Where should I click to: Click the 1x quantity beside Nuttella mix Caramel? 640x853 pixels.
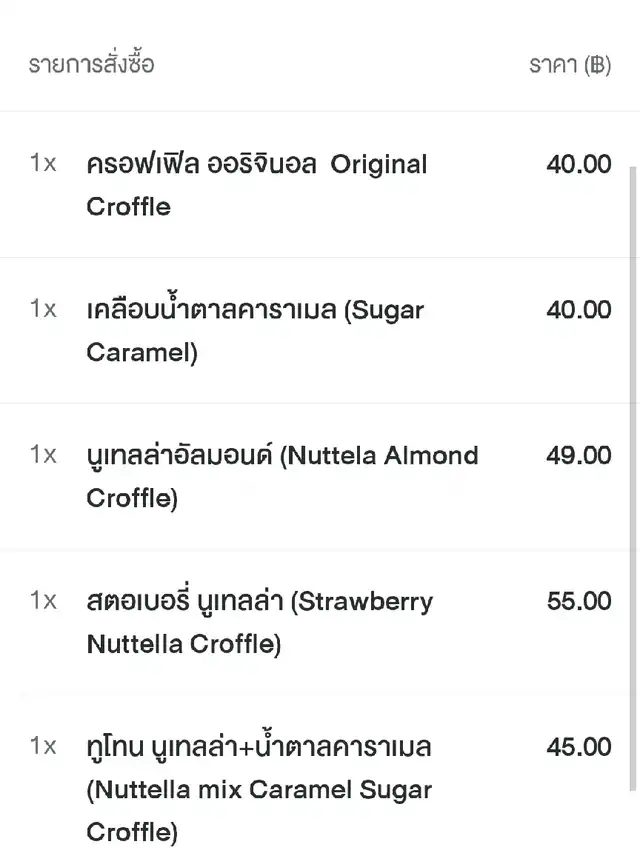43,747
